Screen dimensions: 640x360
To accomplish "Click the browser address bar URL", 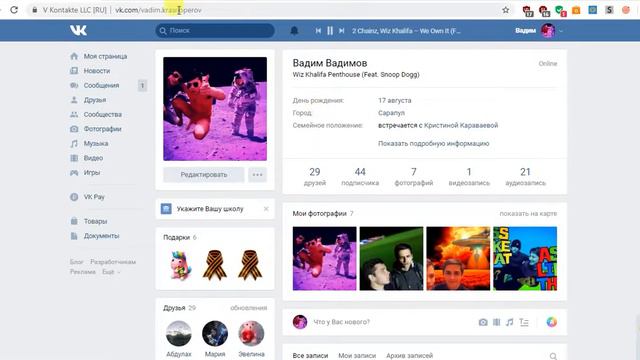I will click(x=158, y=10).
